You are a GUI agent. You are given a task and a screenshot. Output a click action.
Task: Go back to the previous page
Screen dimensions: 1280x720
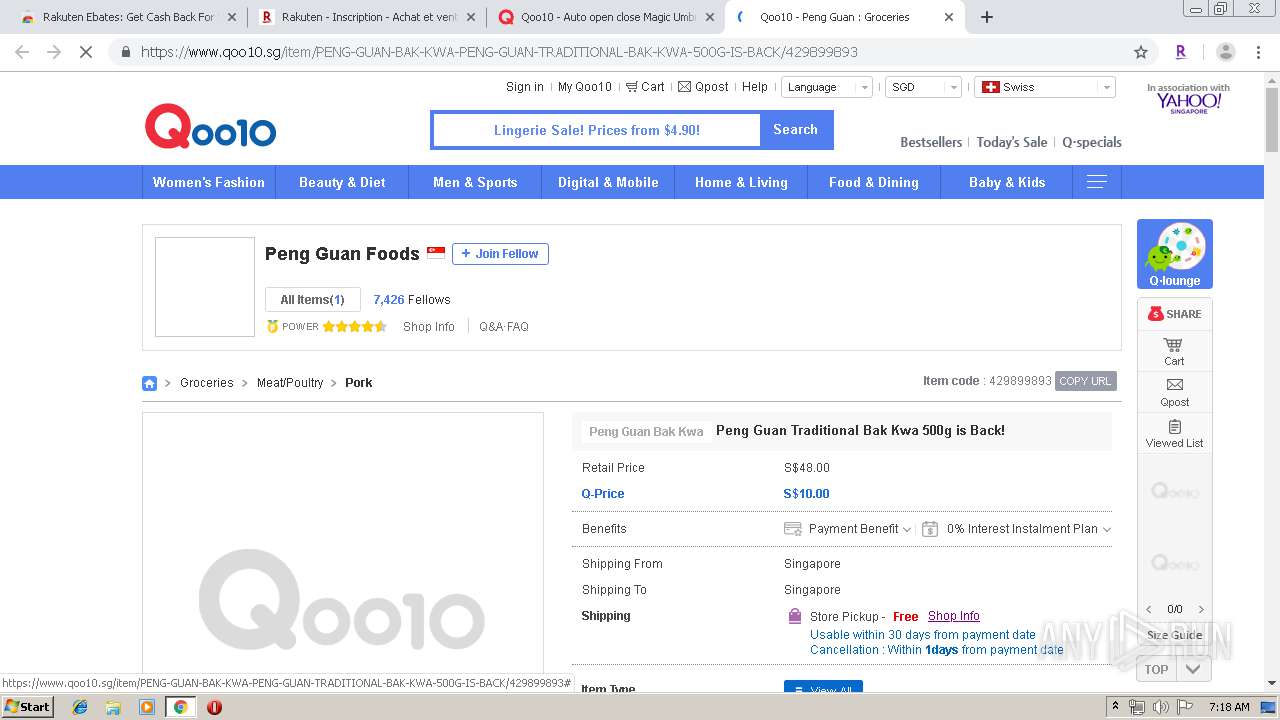coord(22,52)
